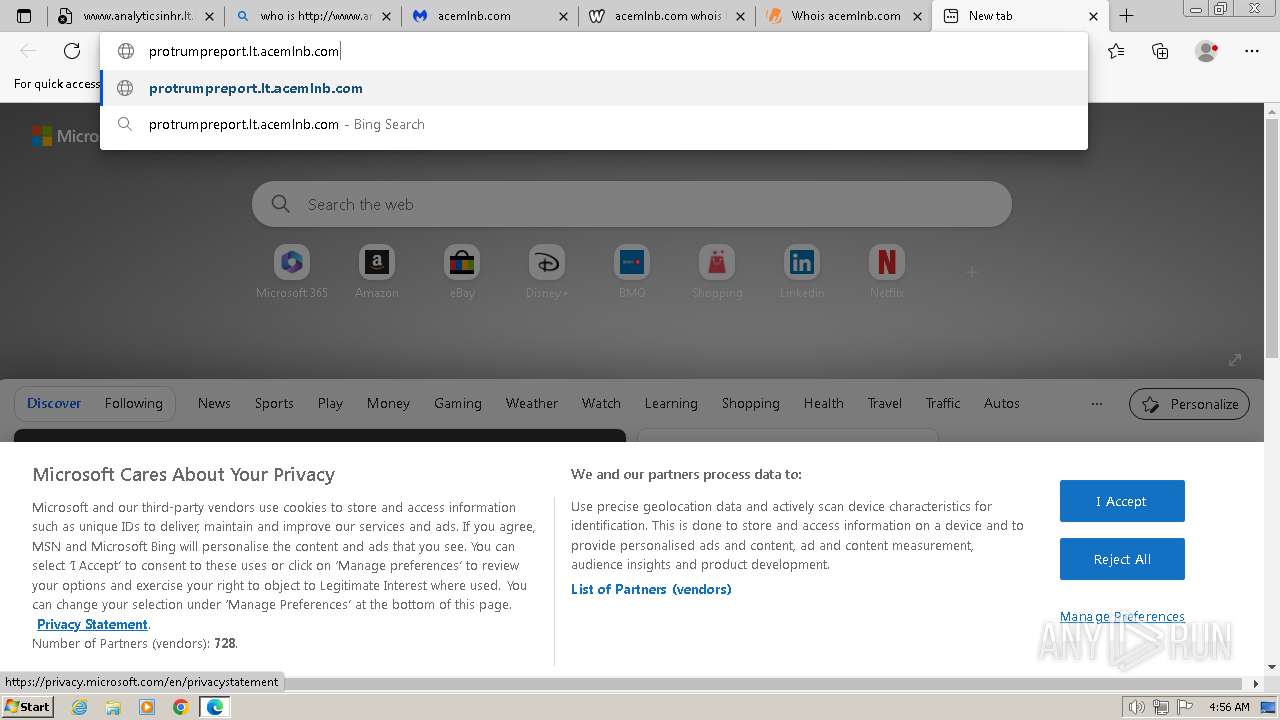Select Edge icon in taskbar
This screenshot has width=1280, height=720.
[215, 707]
